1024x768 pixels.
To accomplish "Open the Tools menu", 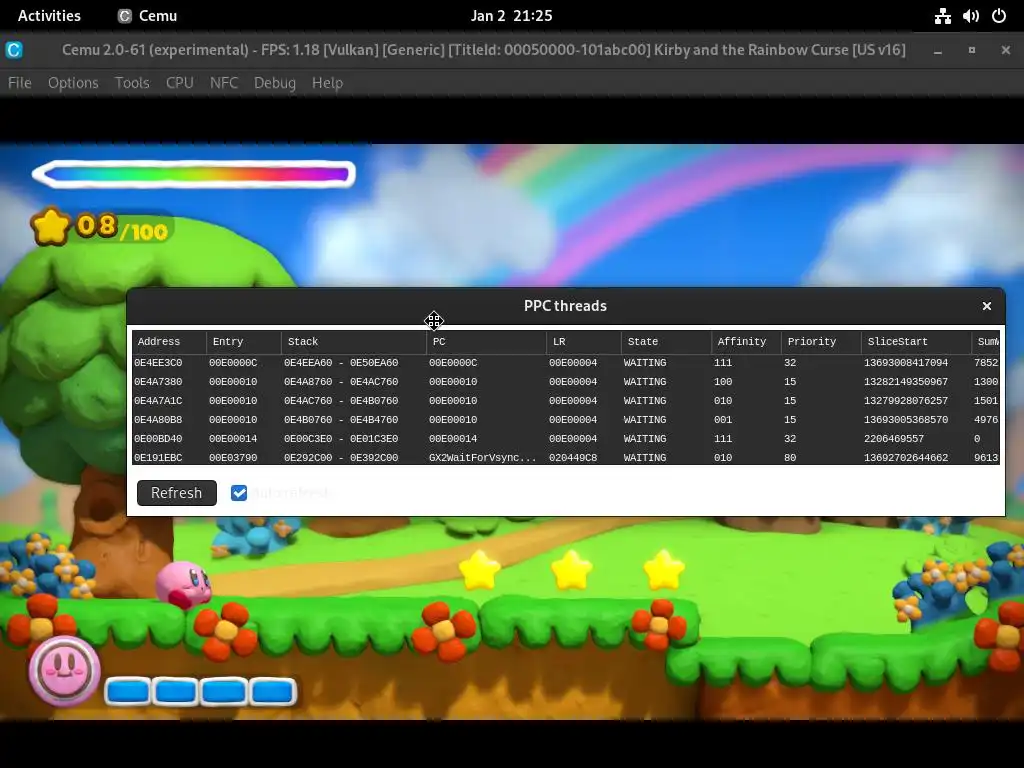I will pos(132,83).
